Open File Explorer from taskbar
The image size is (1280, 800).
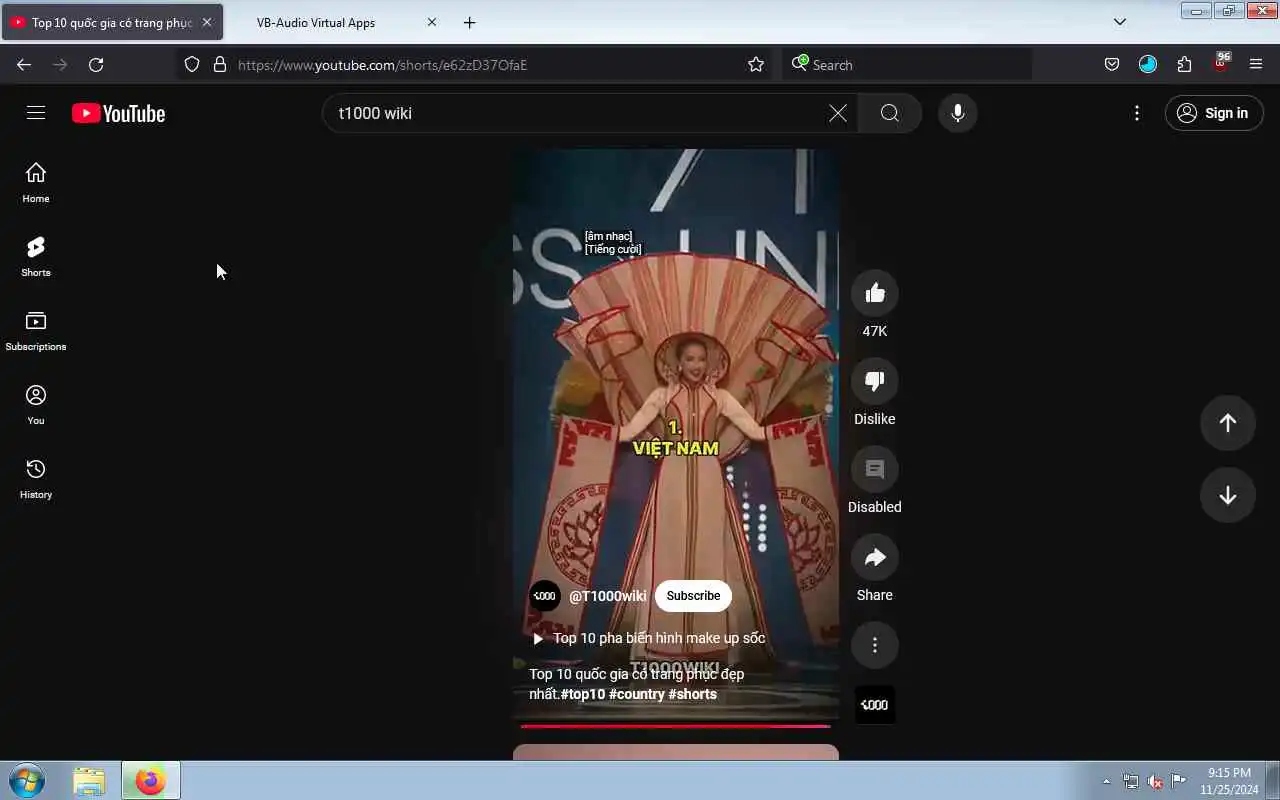click(x=89, y=781)
